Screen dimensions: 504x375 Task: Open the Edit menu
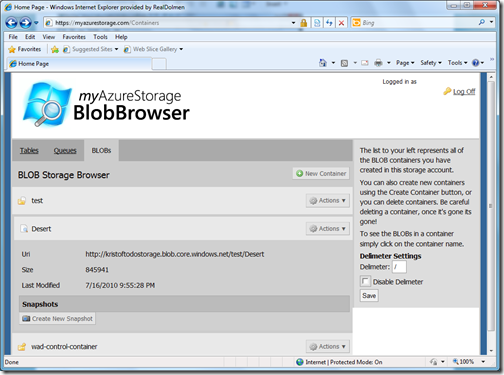[x=30, y=37]
